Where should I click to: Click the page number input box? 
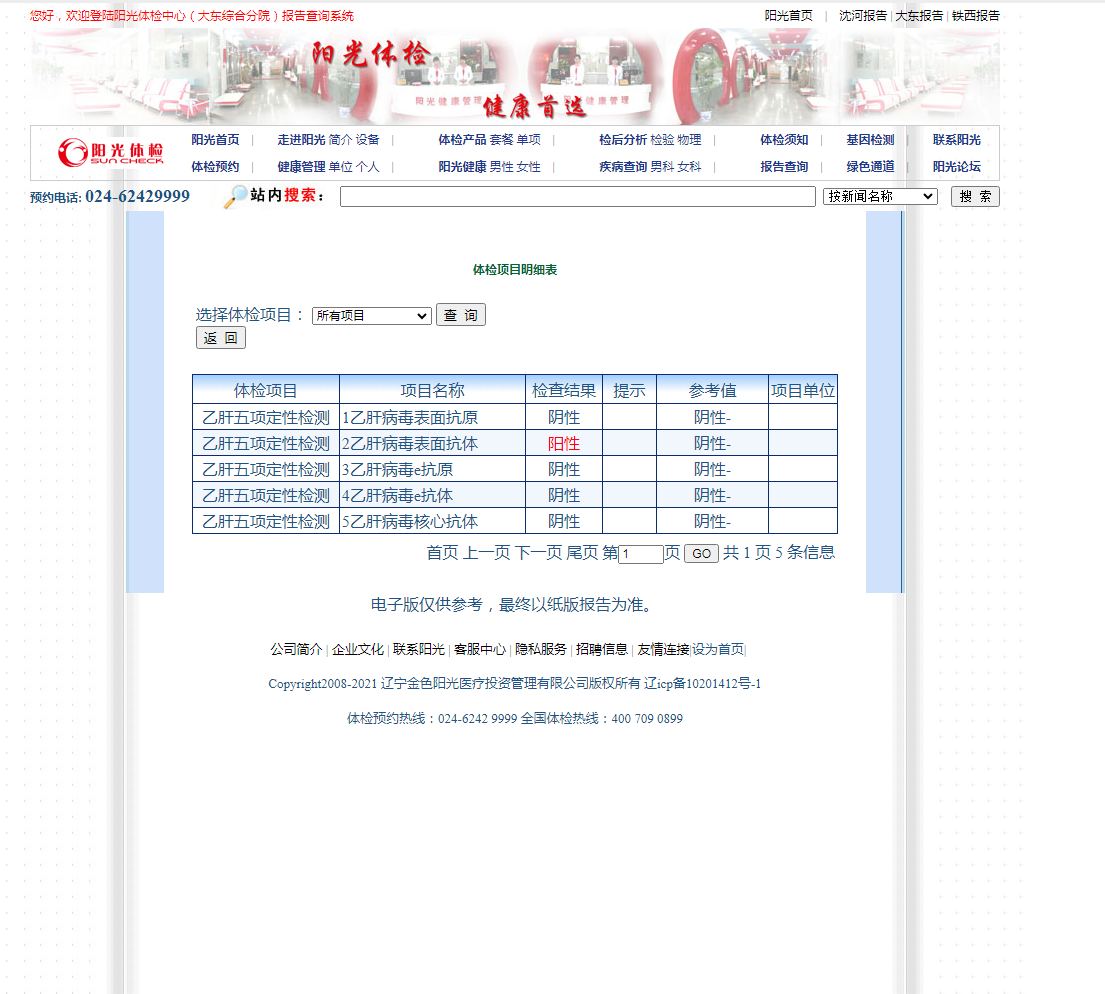point(641,554)
